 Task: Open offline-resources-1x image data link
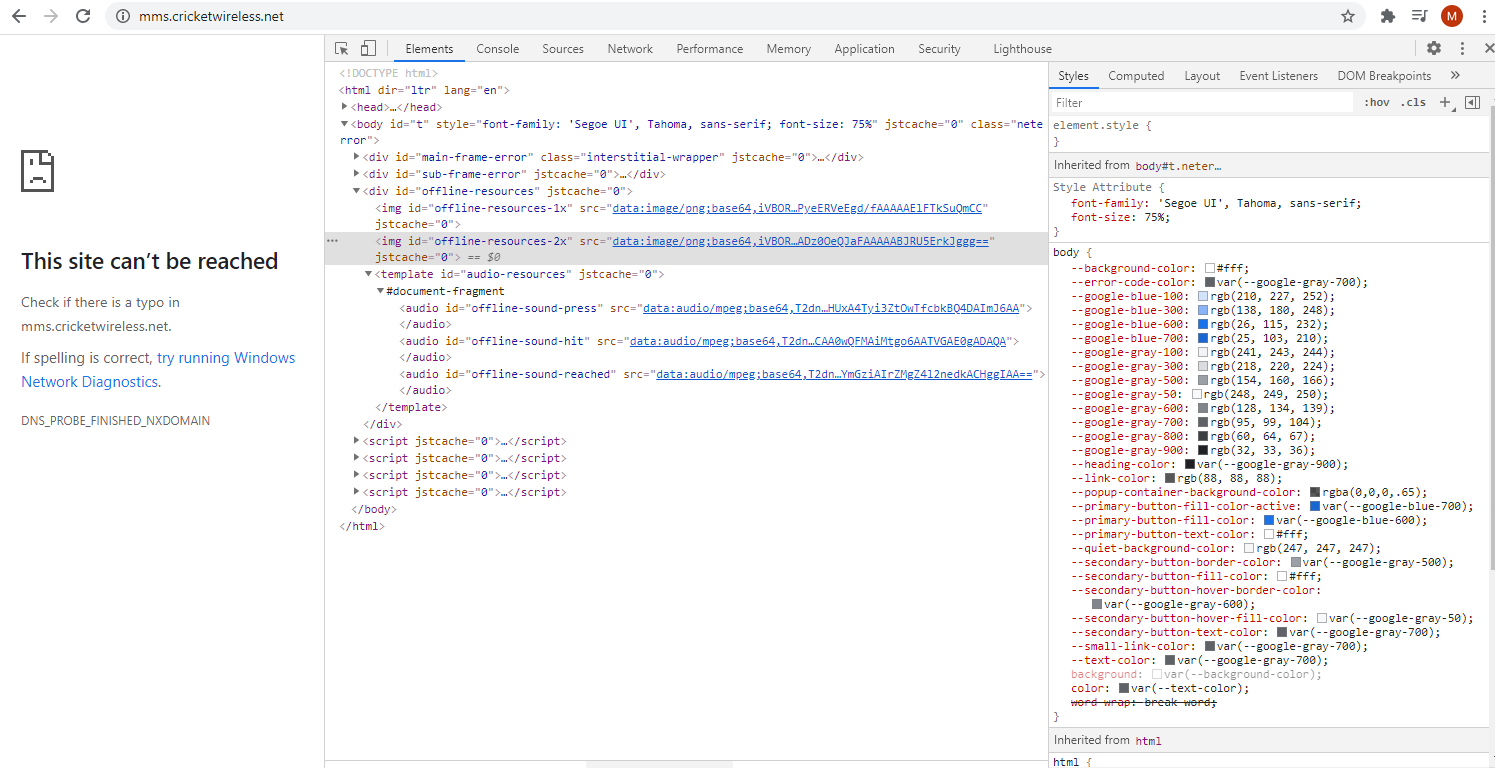point(799,208)
